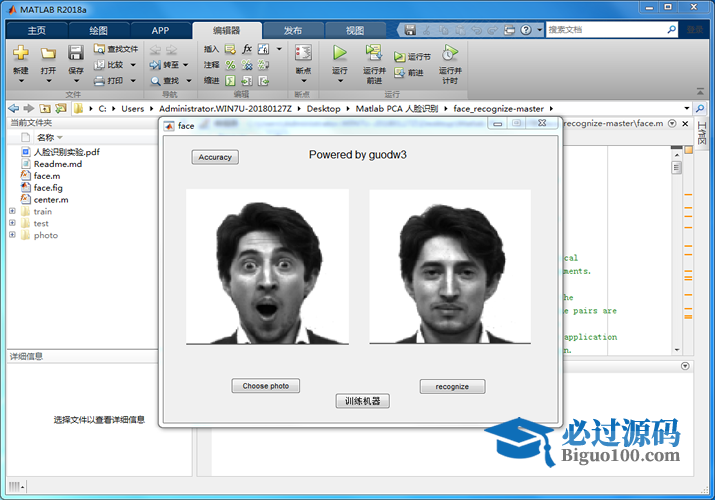
Task: Expand the photo folder tree node
Action: (12, 236)
